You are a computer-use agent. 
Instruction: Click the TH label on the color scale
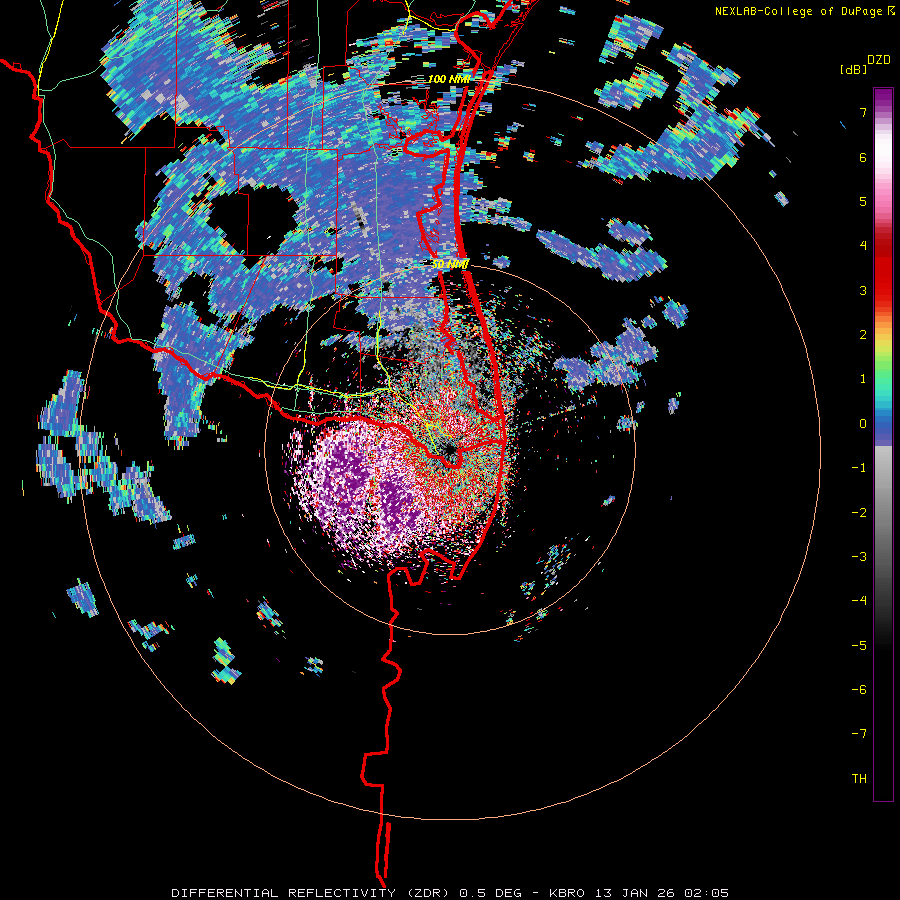click(x=859, y=779)
